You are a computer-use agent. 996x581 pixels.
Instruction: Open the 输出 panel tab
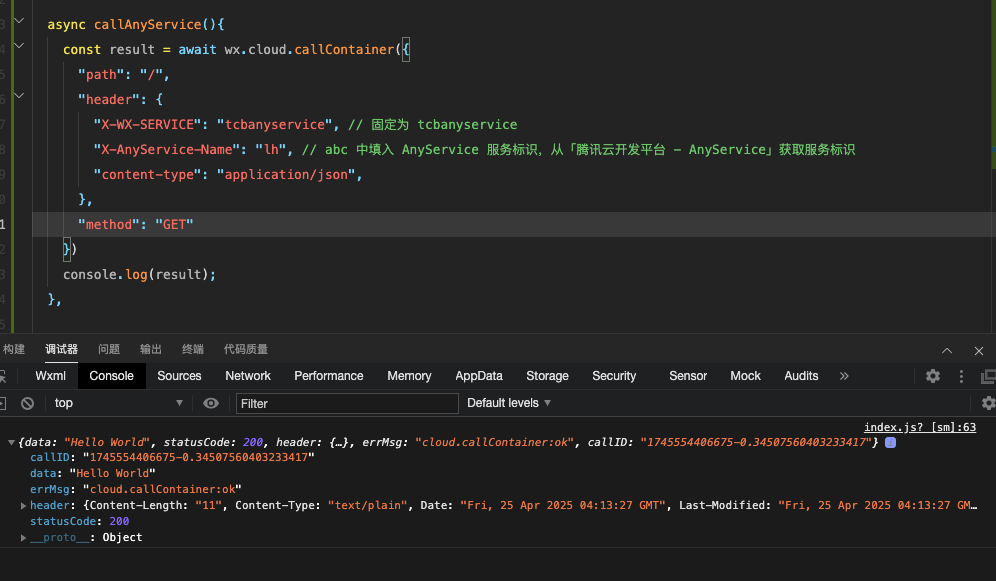coord(151,349)
